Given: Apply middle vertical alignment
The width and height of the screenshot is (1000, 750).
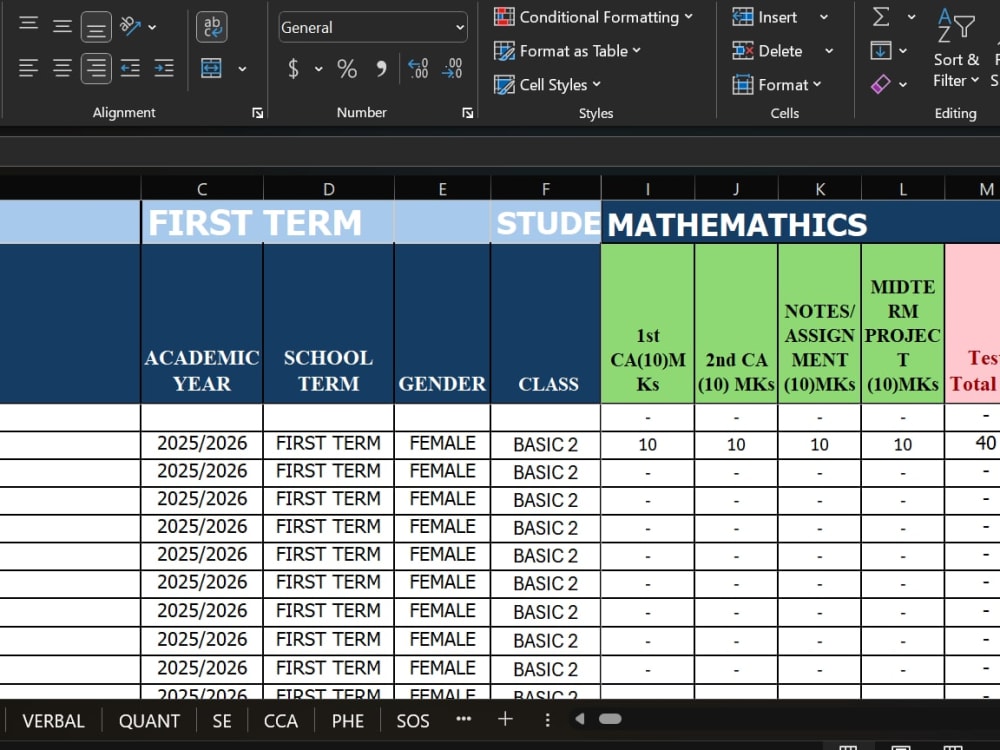Looking at the screenshot, I should [x=62, y=26].
